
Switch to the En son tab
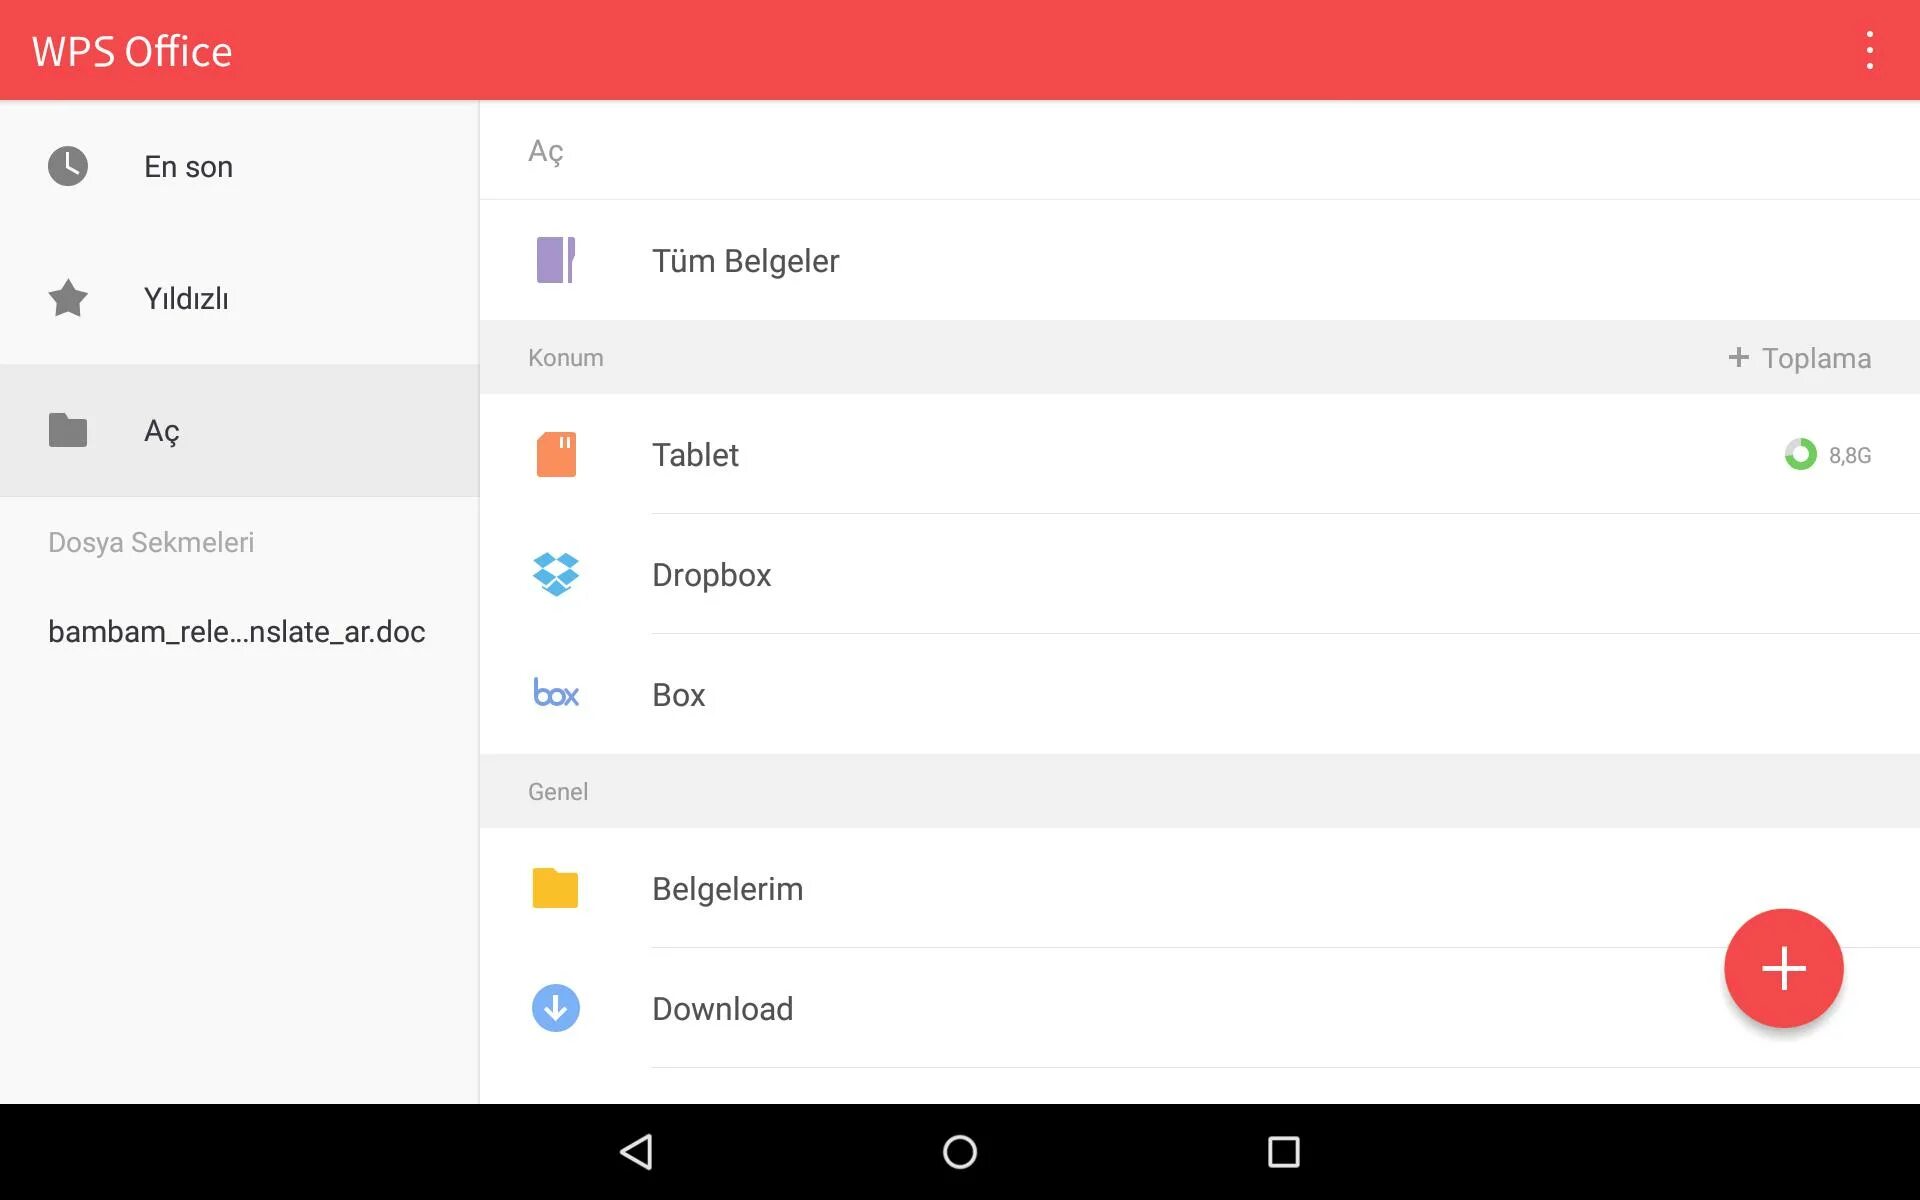tap(188, 166)
